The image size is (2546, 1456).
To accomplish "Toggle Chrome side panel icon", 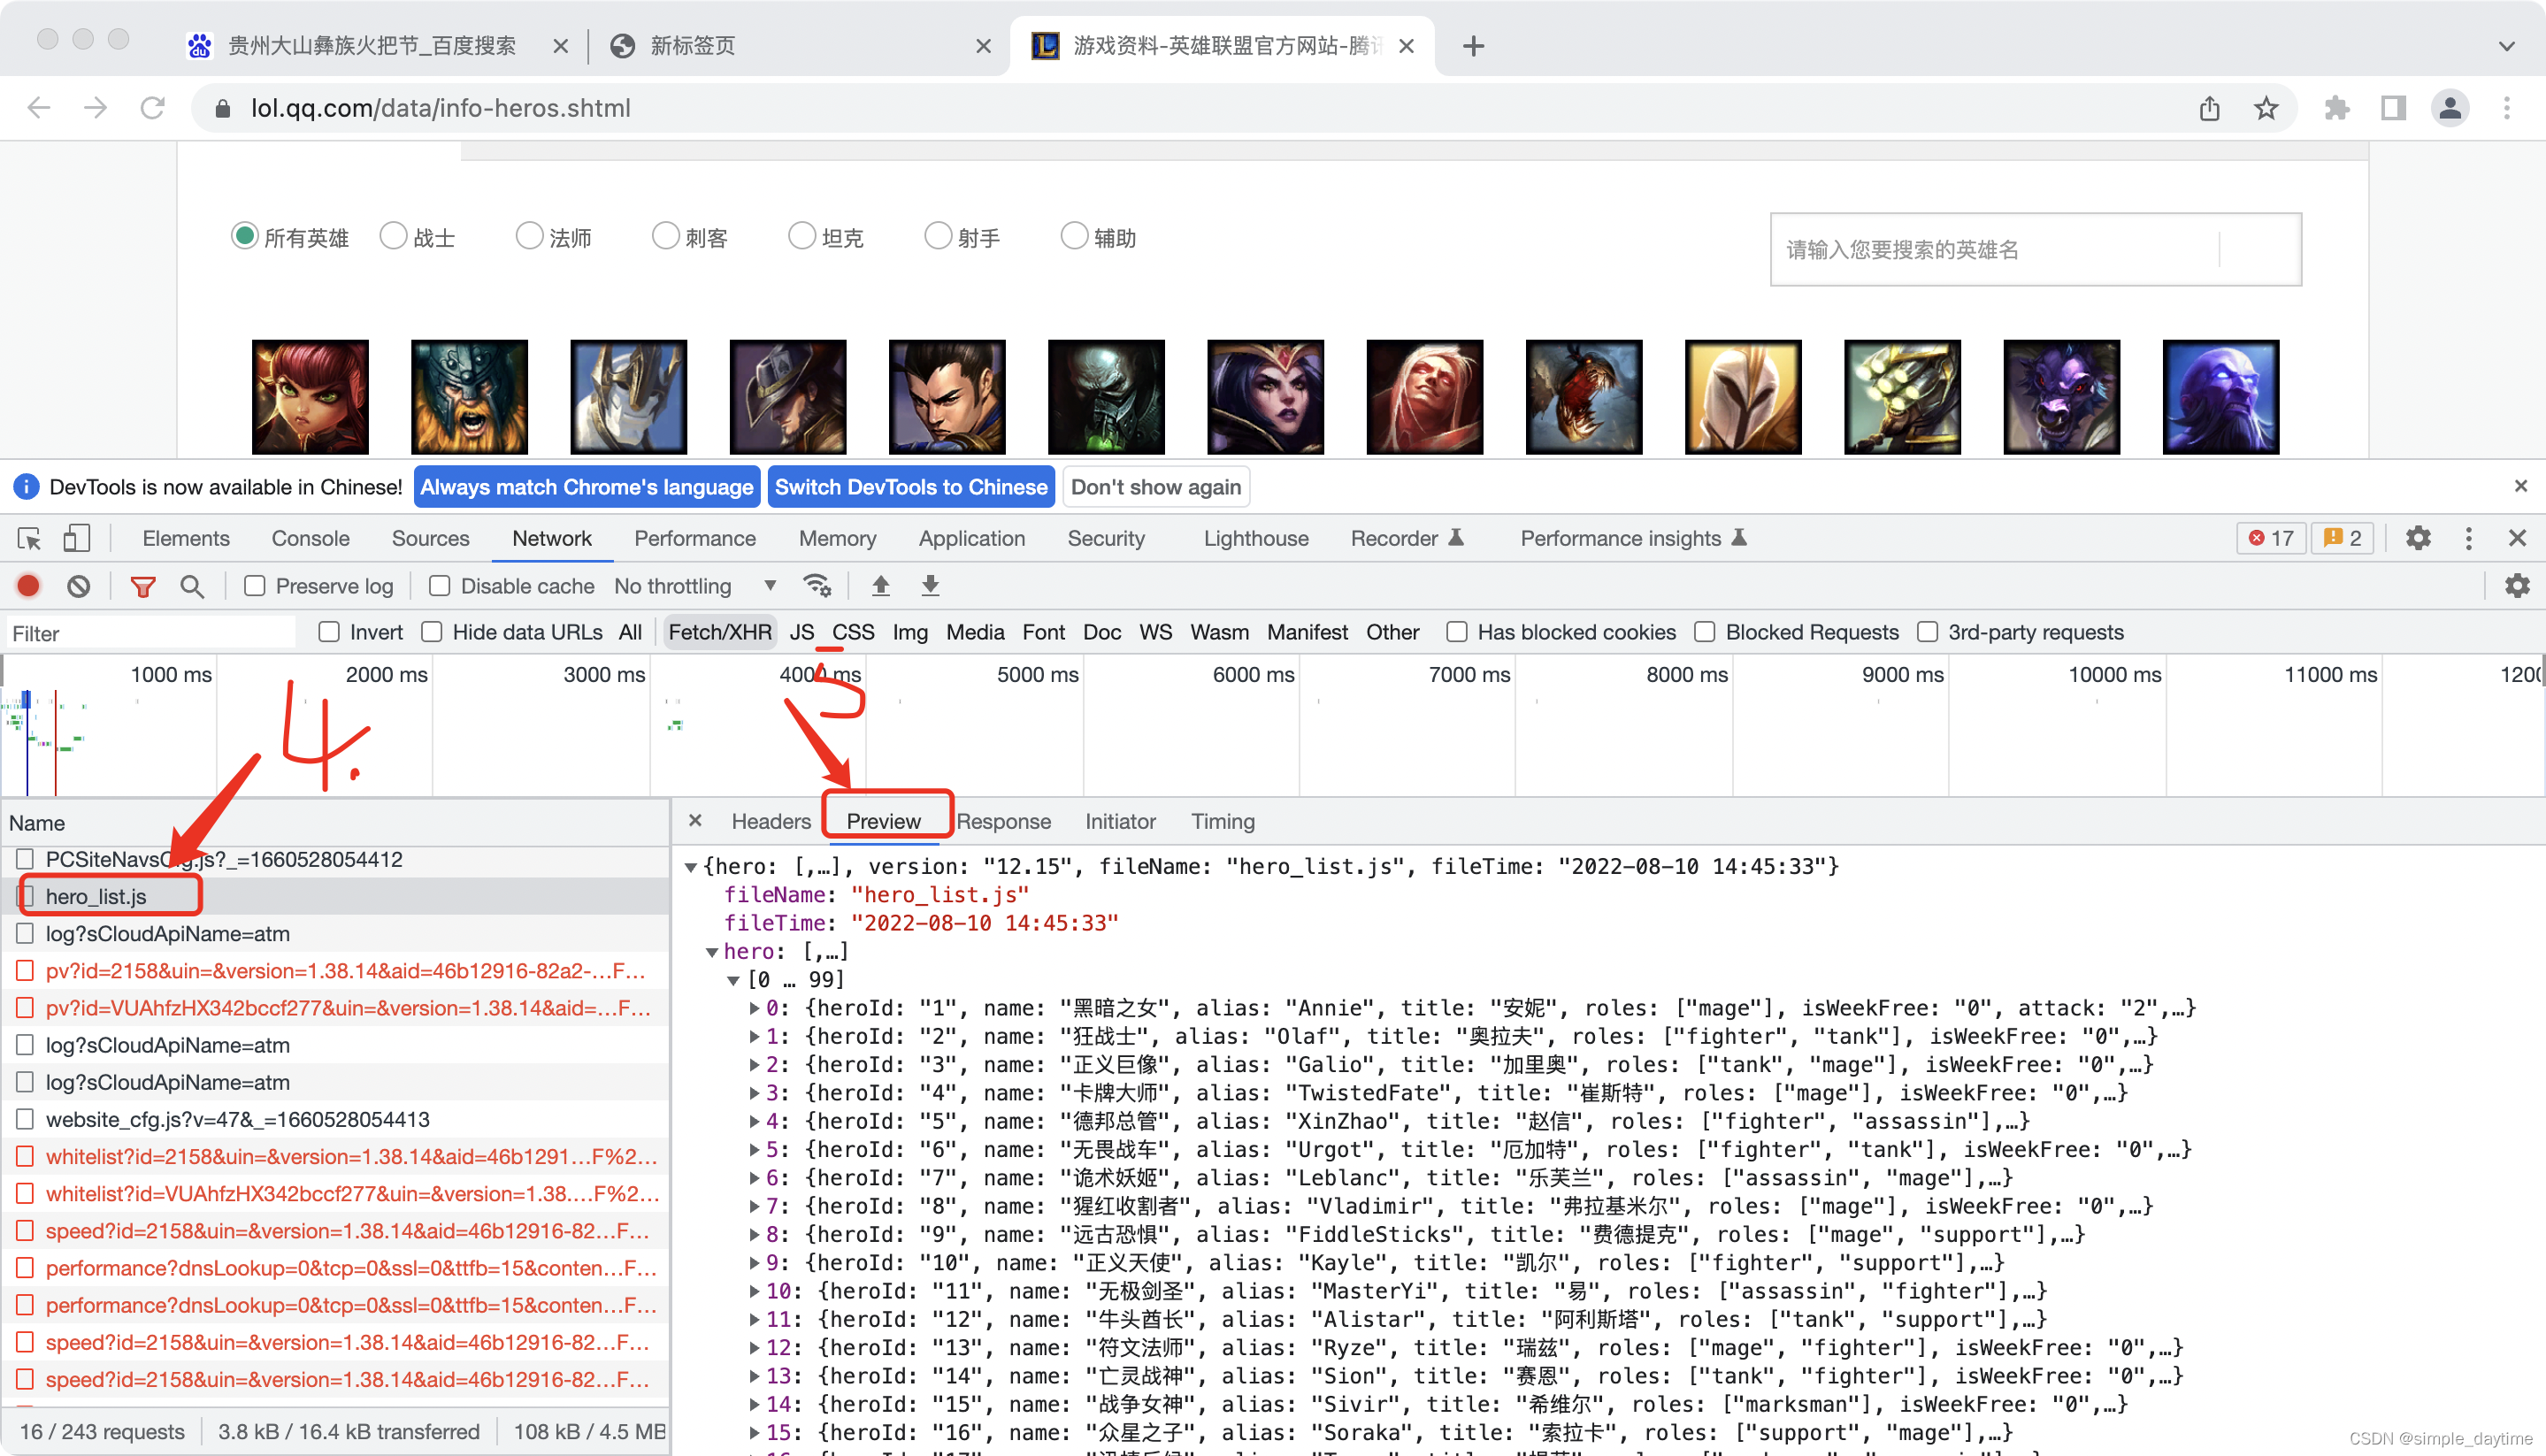I will [2393, 108].
